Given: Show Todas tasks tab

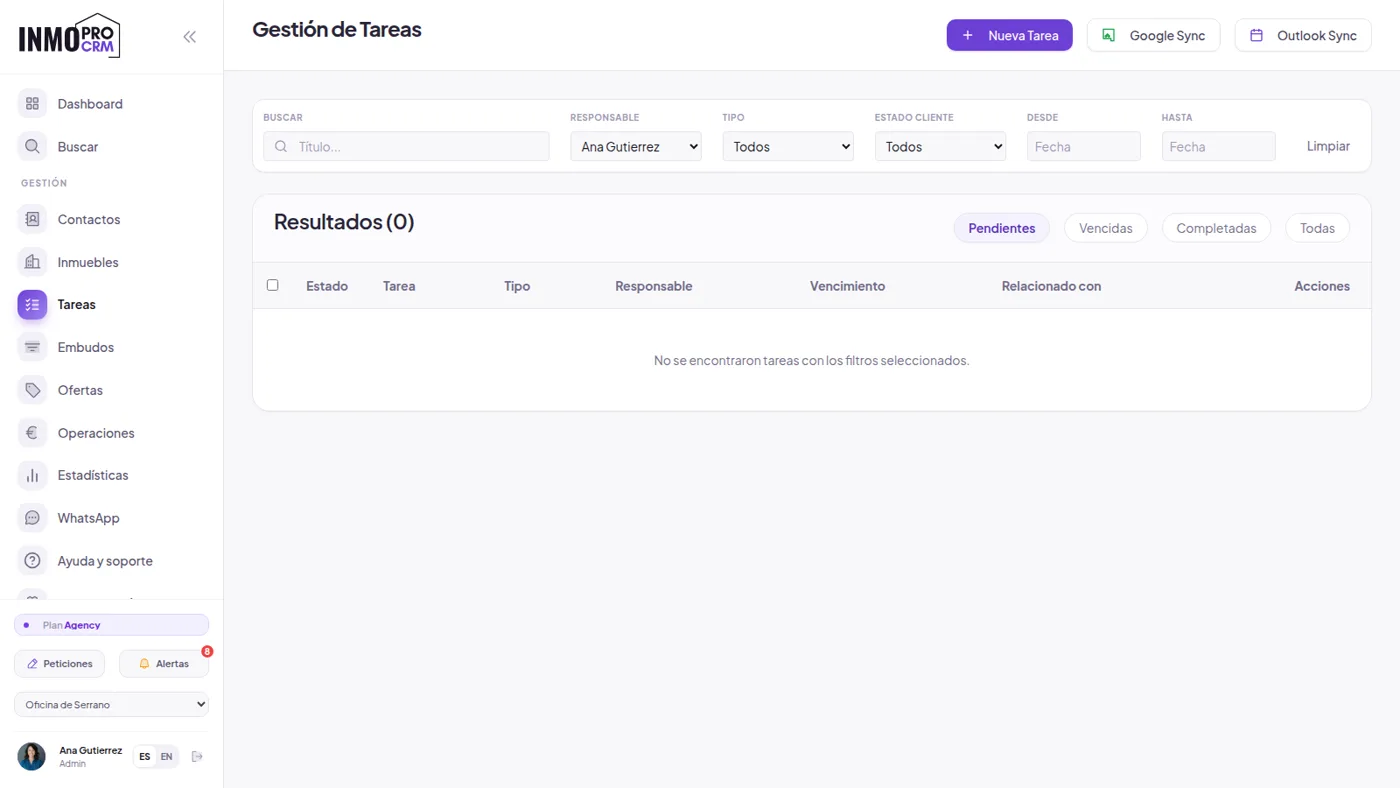Looking at the screenshot, I should point(1317,228).
